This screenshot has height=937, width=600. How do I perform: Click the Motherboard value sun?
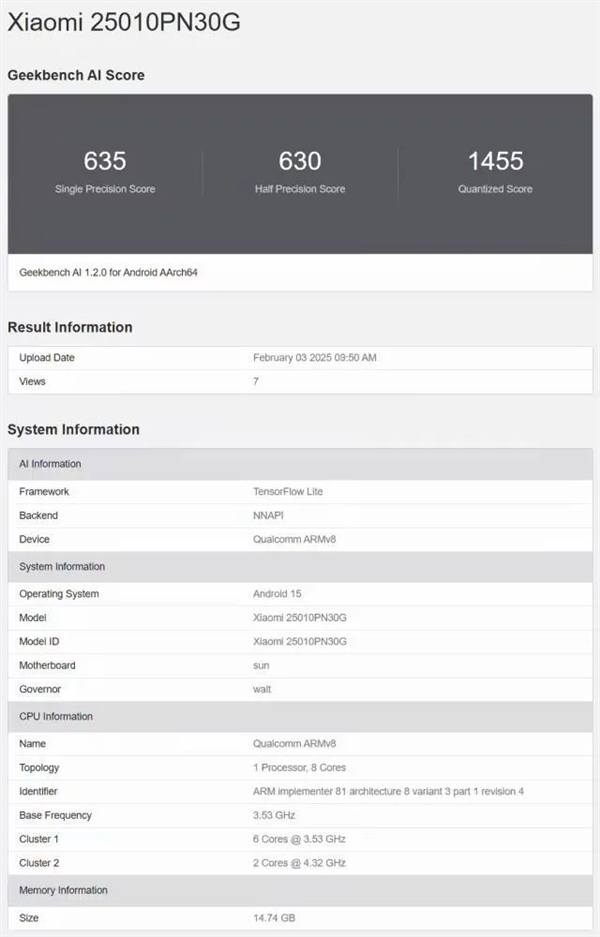[261, 665]
